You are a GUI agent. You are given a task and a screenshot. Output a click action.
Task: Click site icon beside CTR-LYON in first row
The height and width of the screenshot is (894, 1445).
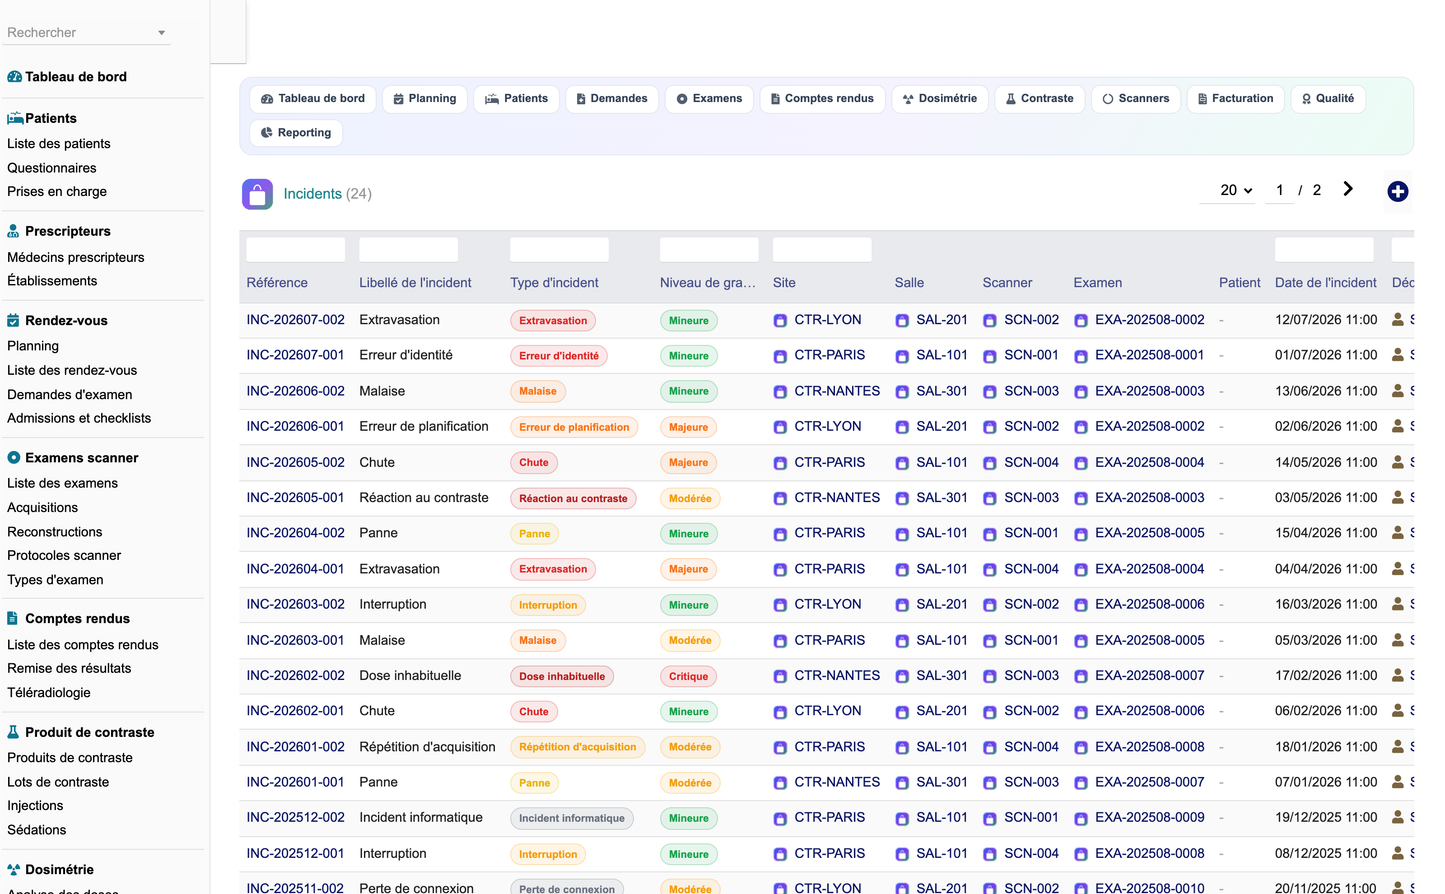click(780, 321)
